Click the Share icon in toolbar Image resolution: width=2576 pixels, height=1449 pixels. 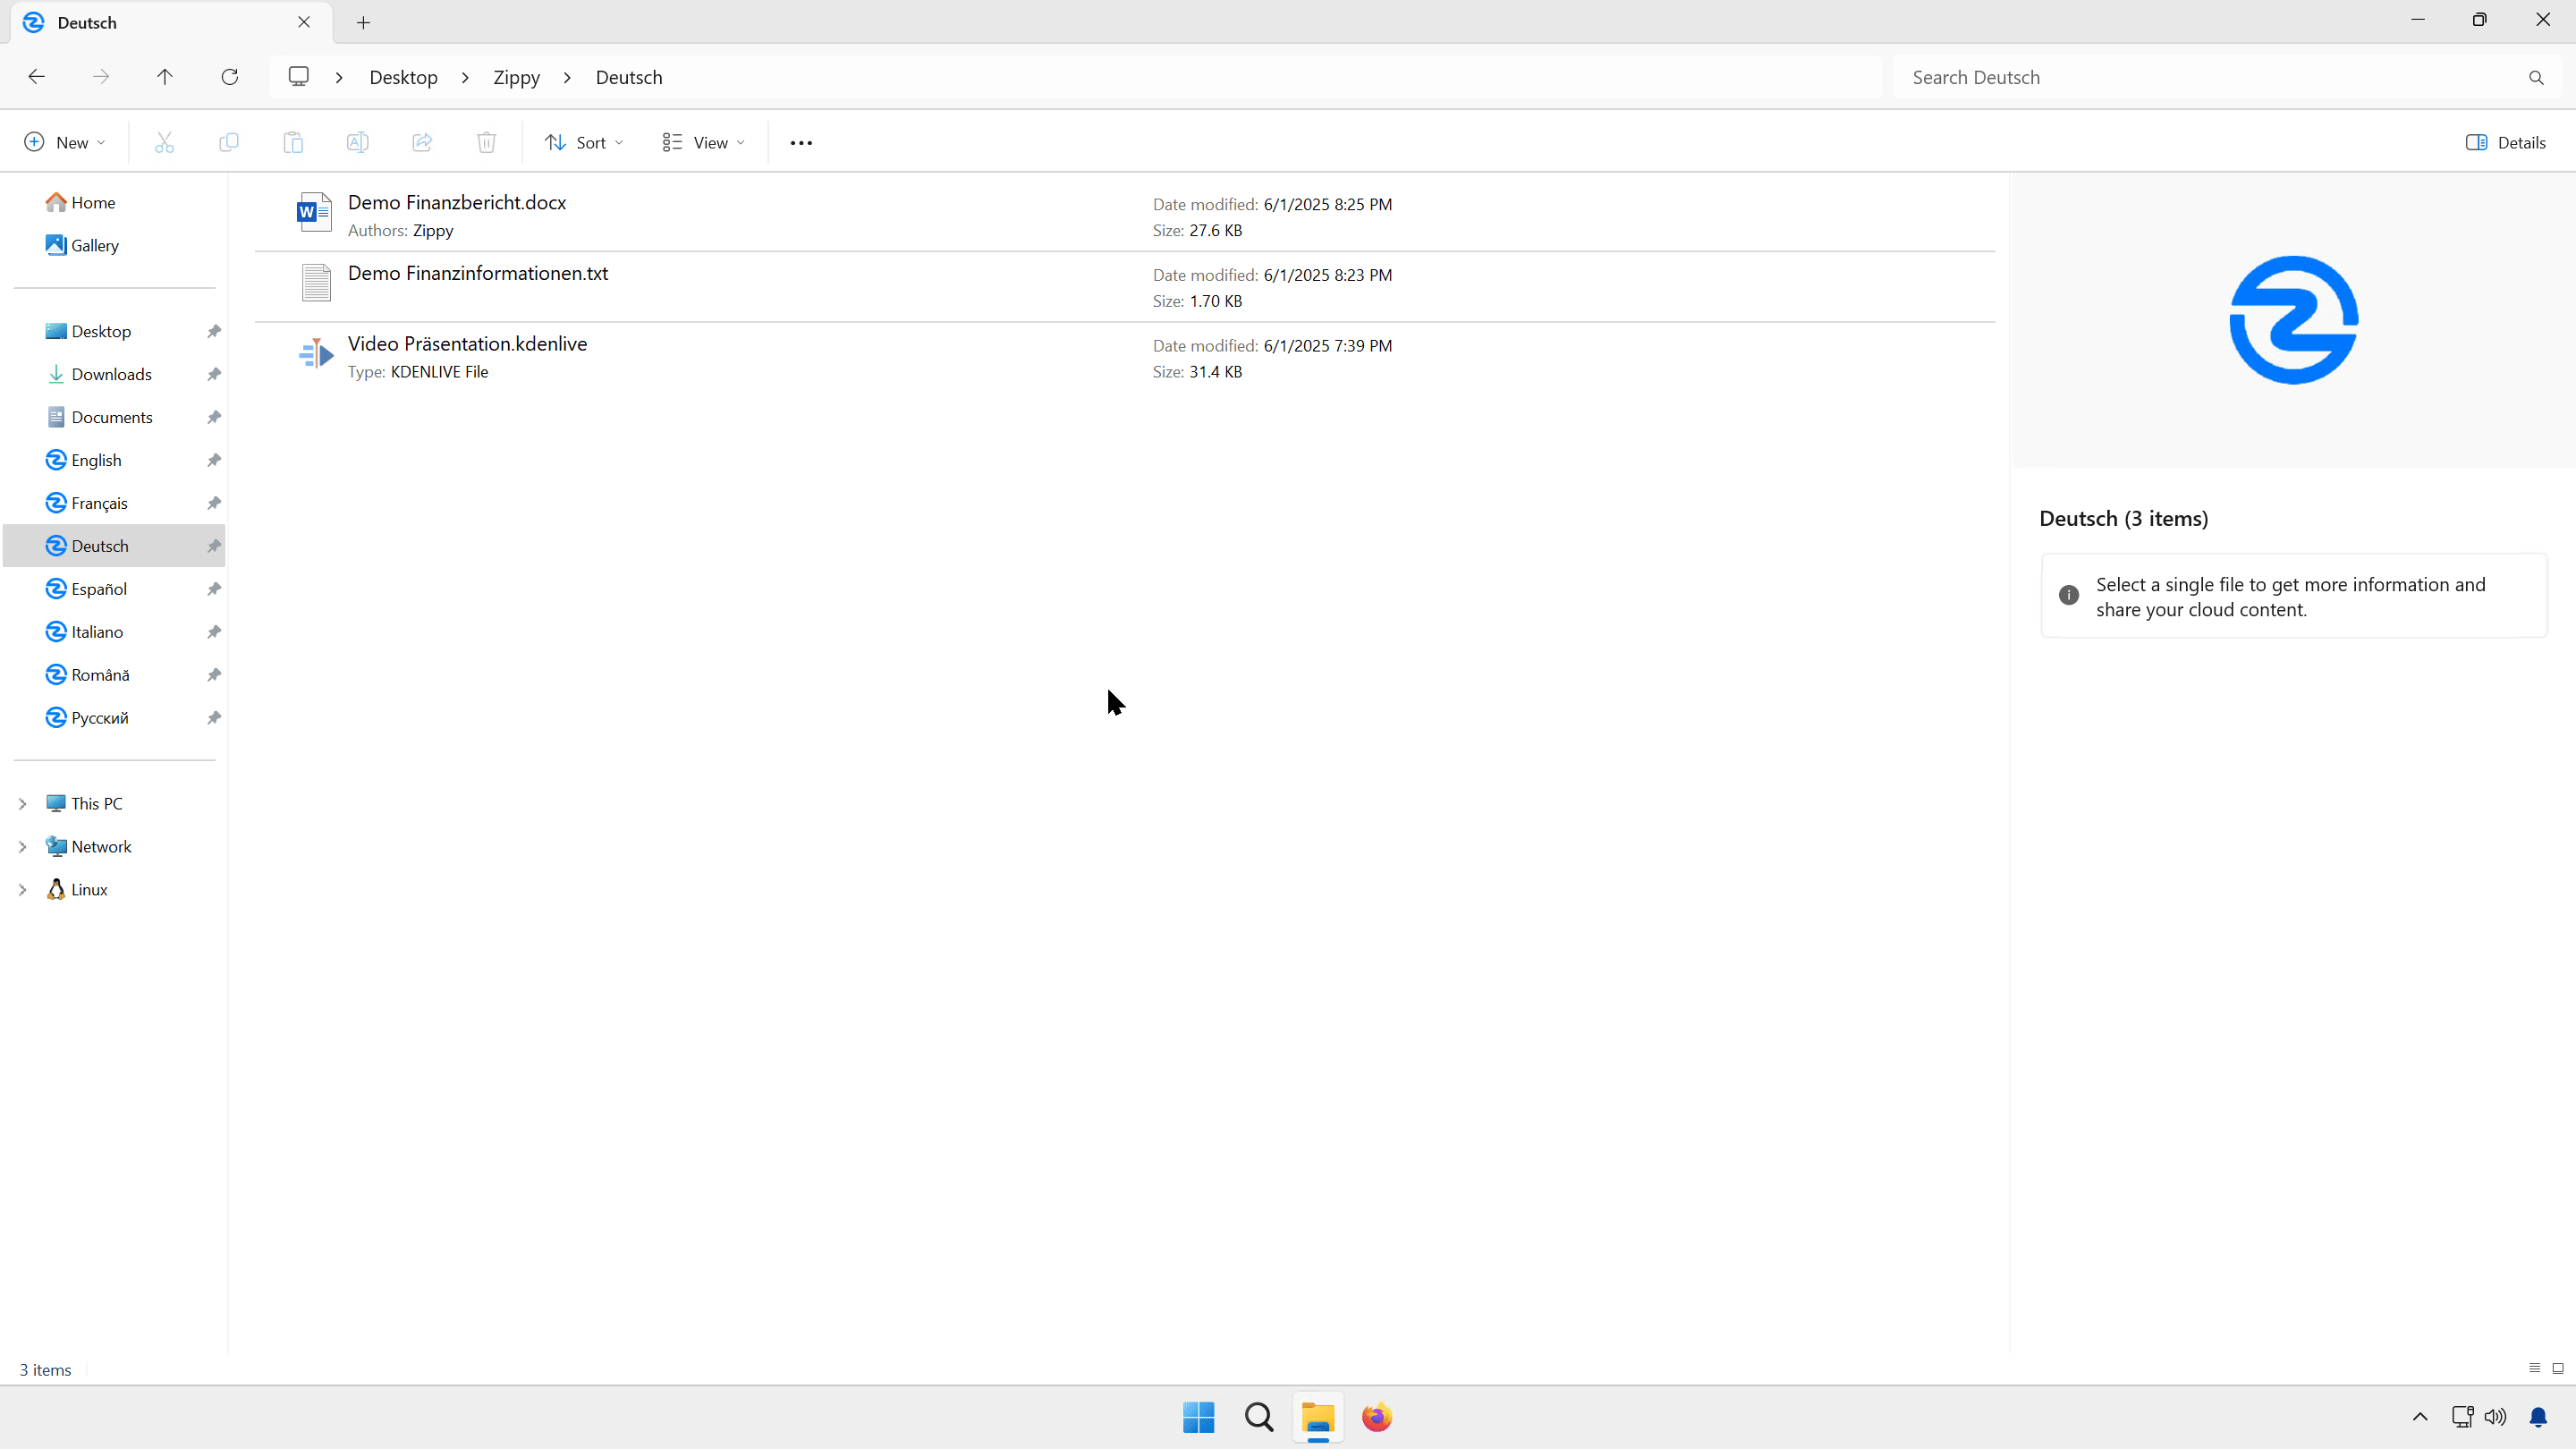422,142
